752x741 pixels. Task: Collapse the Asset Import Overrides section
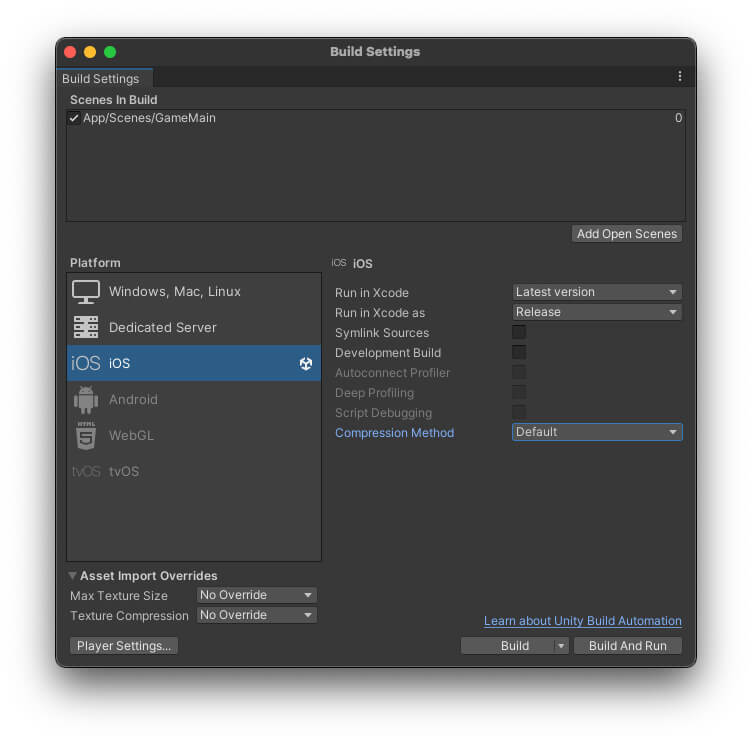[72, 576]
